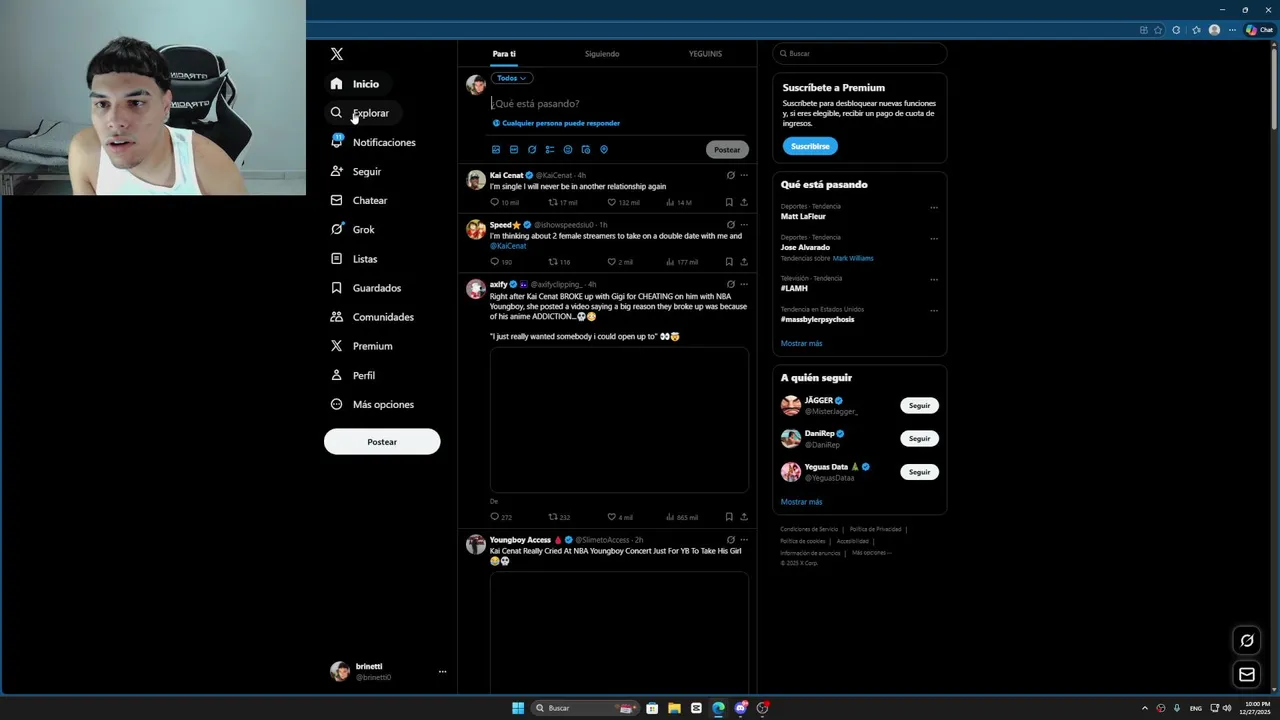Favorite this page with star icon

click(1158, 30)
